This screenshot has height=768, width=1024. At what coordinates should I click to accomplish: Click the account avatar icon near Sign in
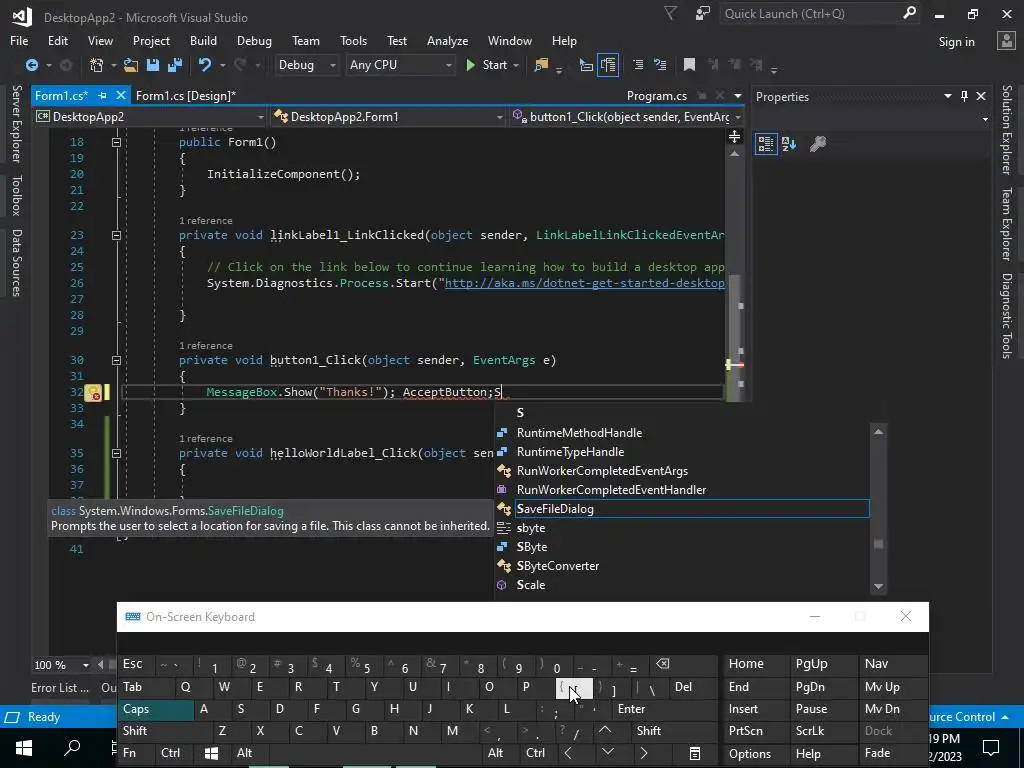1006,41
